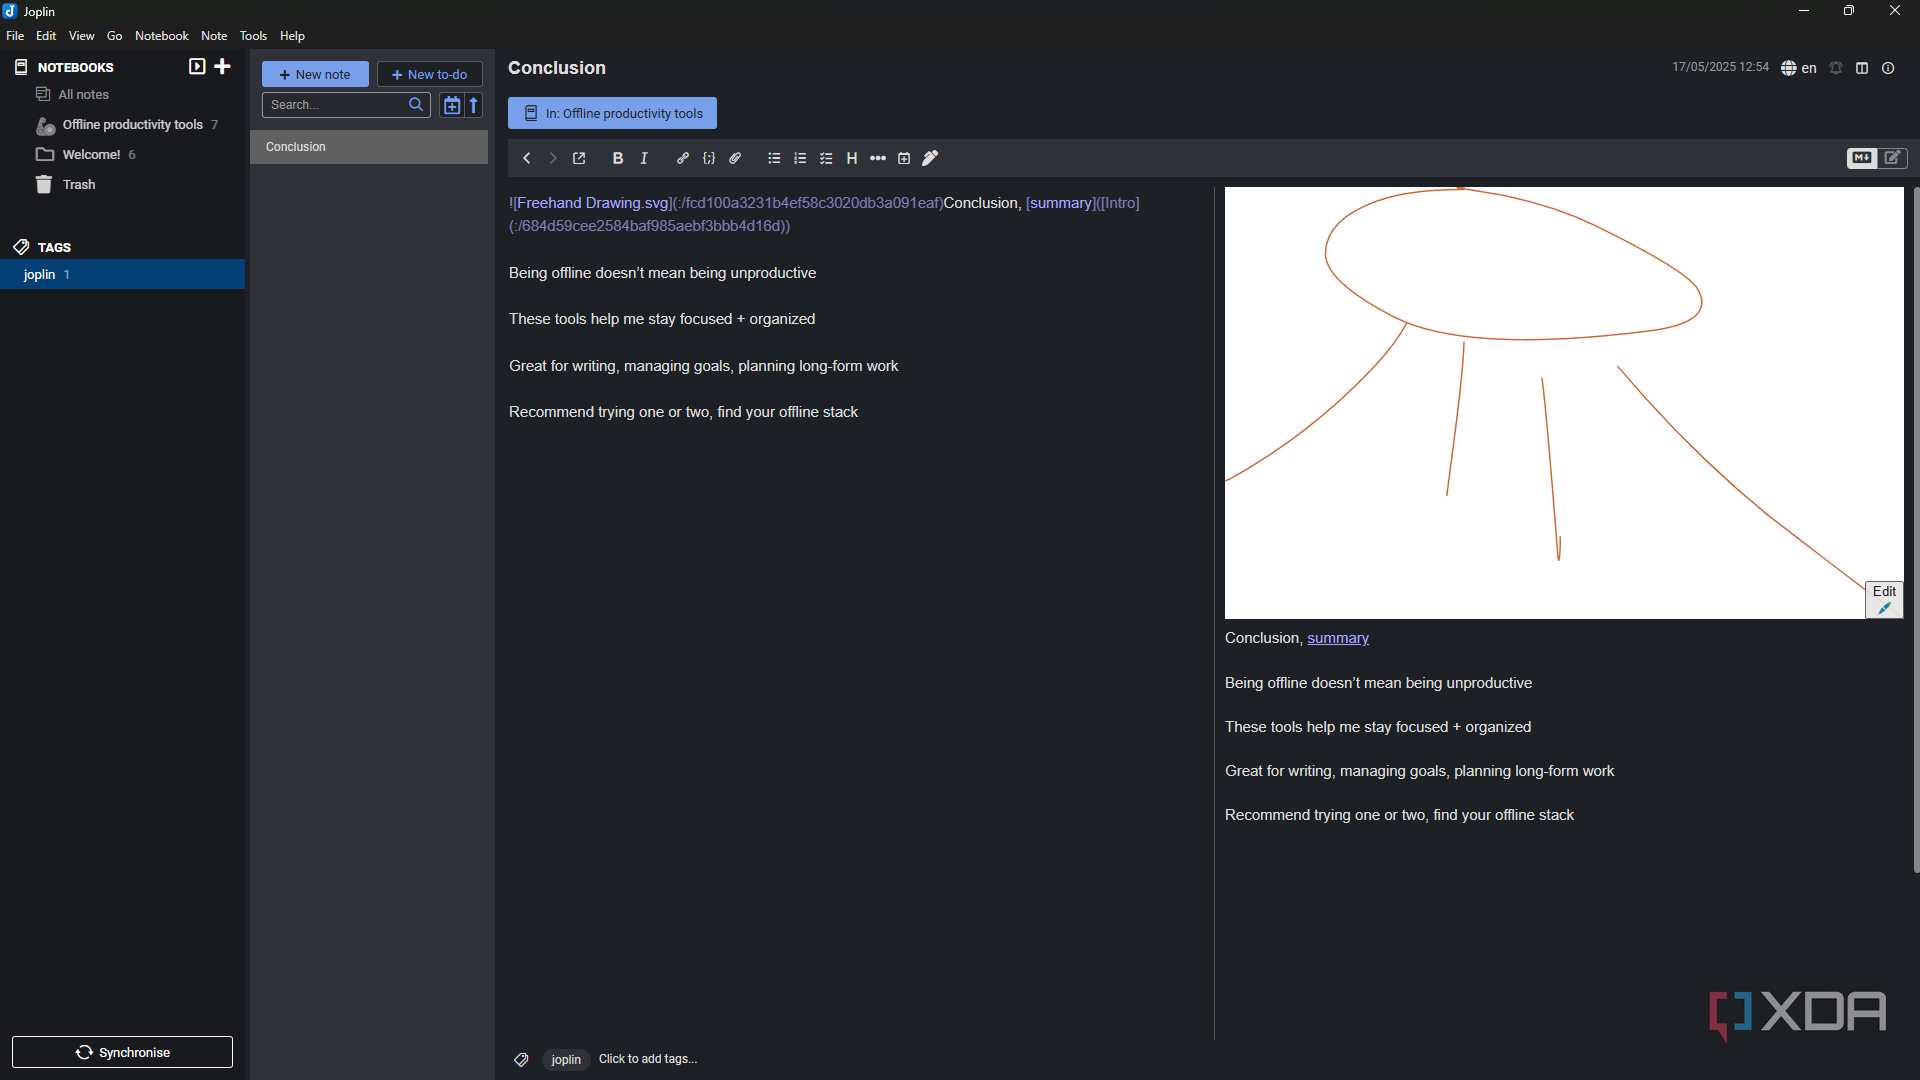Viewport: 1920px width, 1080px height.
Task: Open the Notebook menu
Action: [162, 36]
